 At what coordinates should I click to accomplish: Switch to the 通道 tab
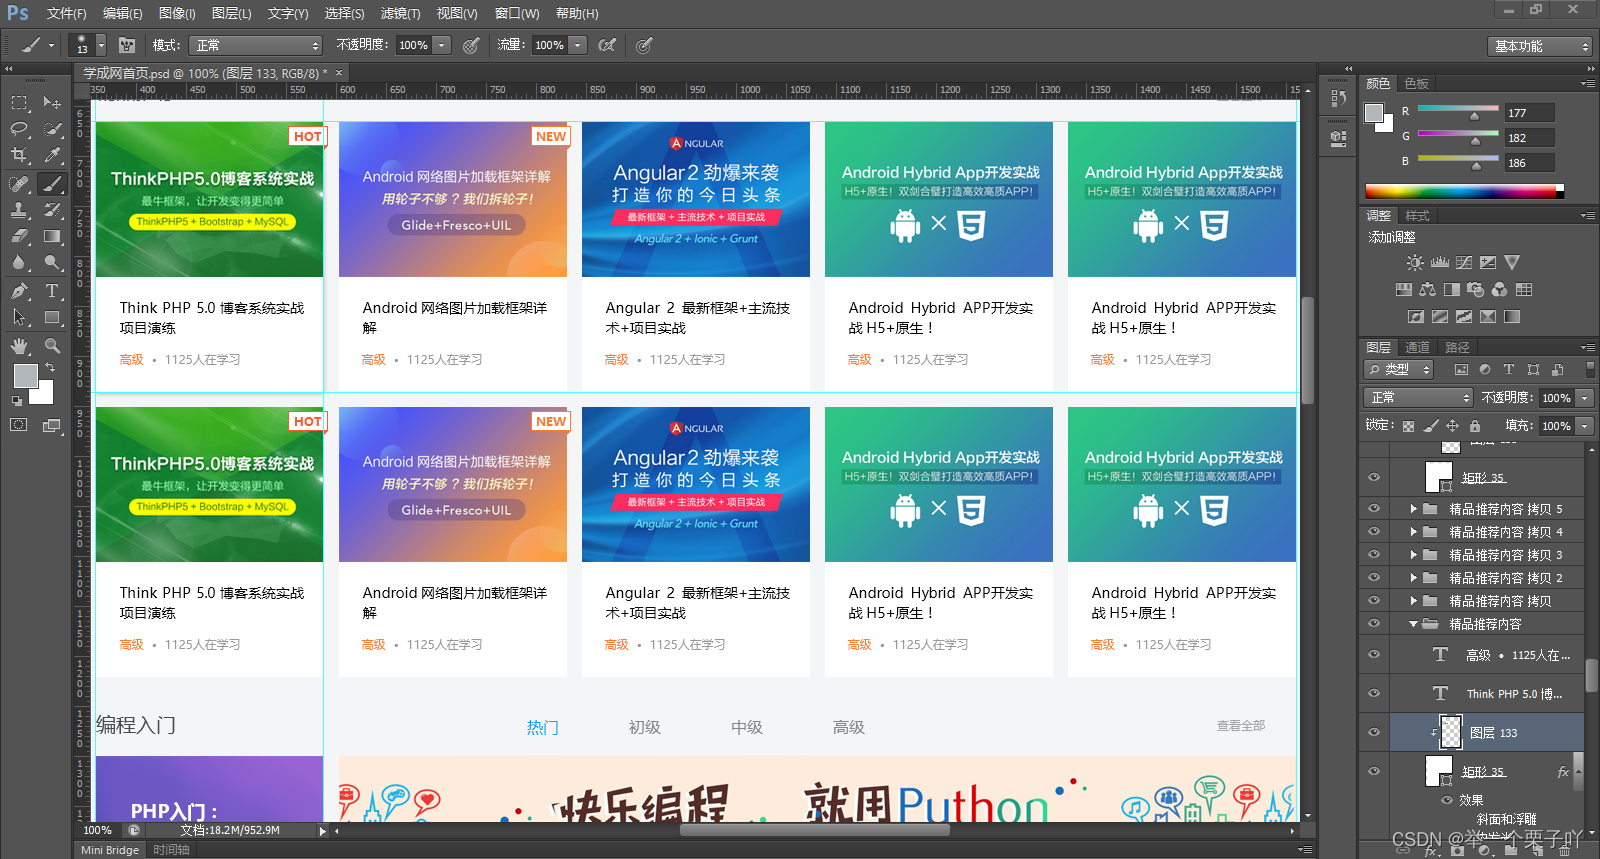[1417, 347]
